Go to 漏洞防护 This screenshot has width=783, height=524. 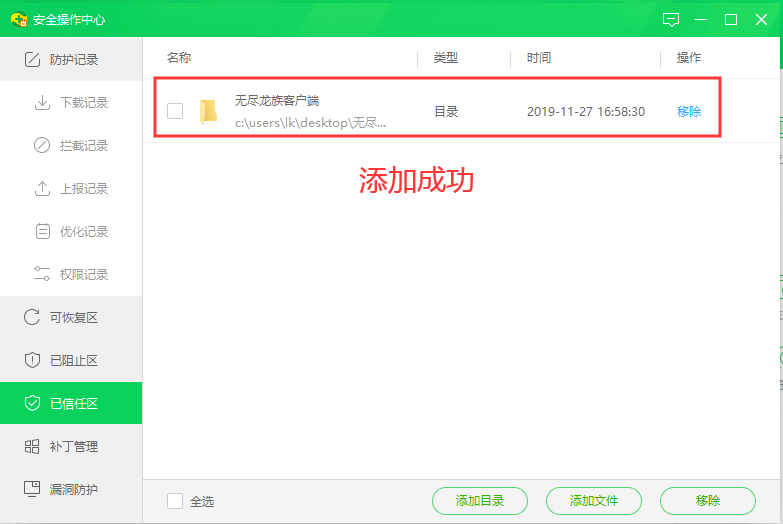coord(71,489)
